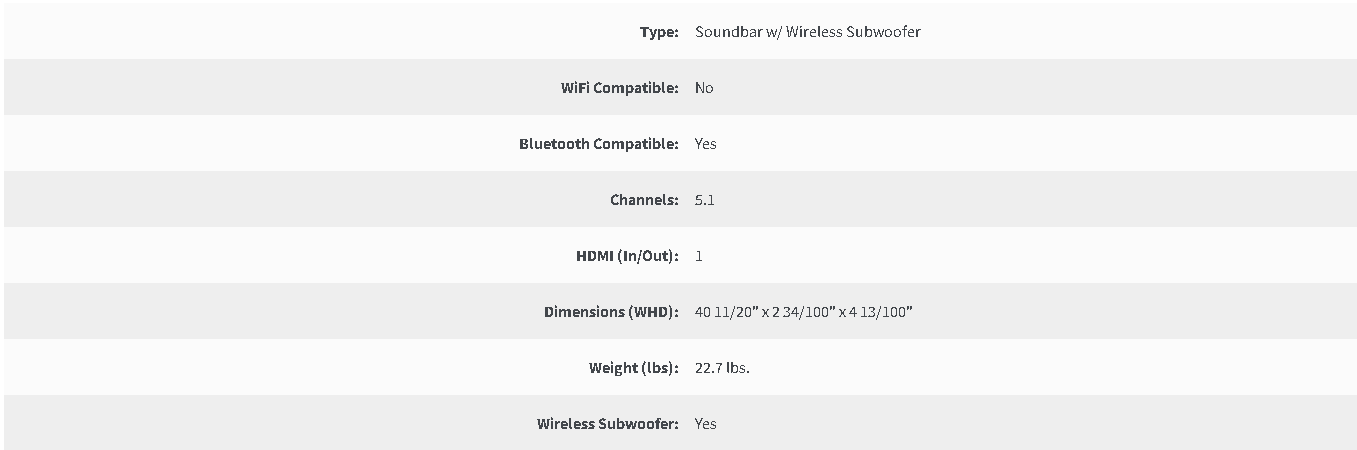The image size is (1357, 450).
Task: Click the Wireless Subwoofer label
Action: [608, 424]
